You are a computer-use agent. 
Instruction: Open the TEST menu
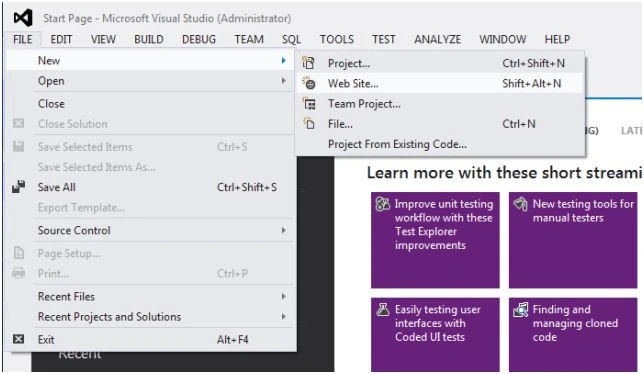coord(384,39)
